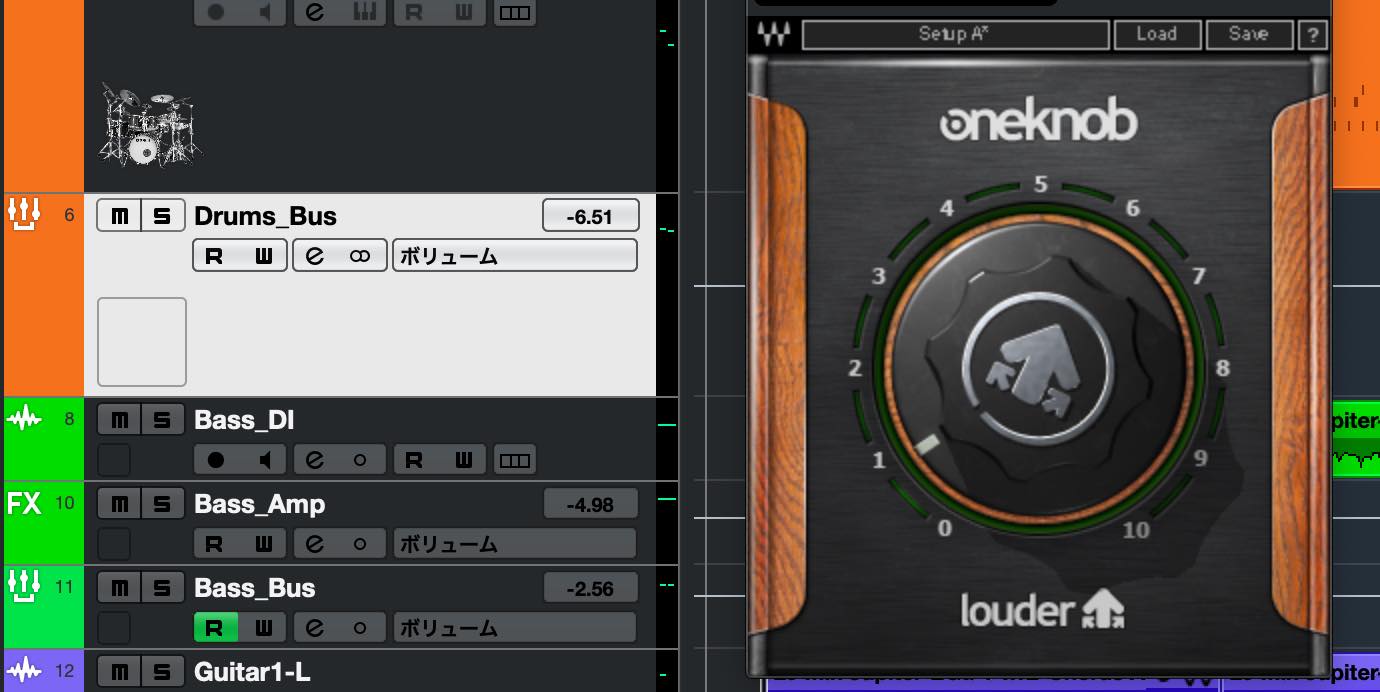
Task: Click the drum kit track picture
Action: pos(150,125)
